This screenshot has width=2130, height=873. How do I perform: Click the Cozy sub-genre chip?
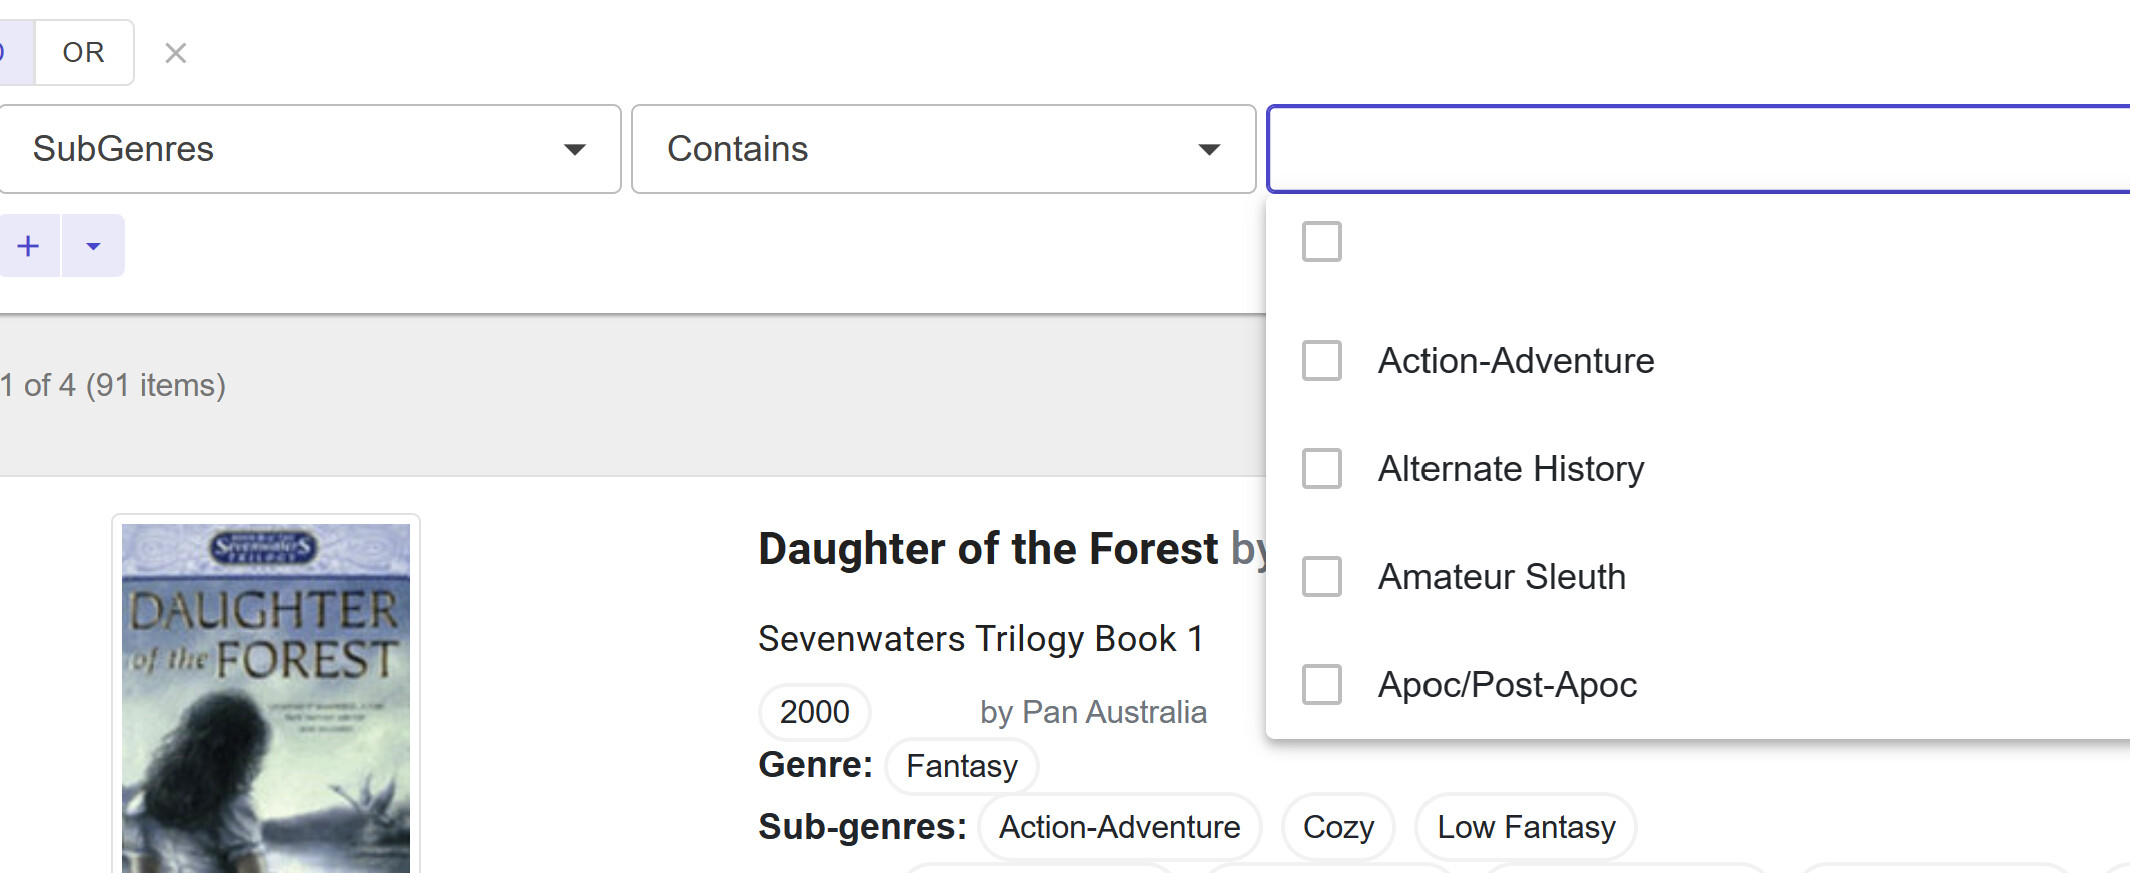[1337, 827]
